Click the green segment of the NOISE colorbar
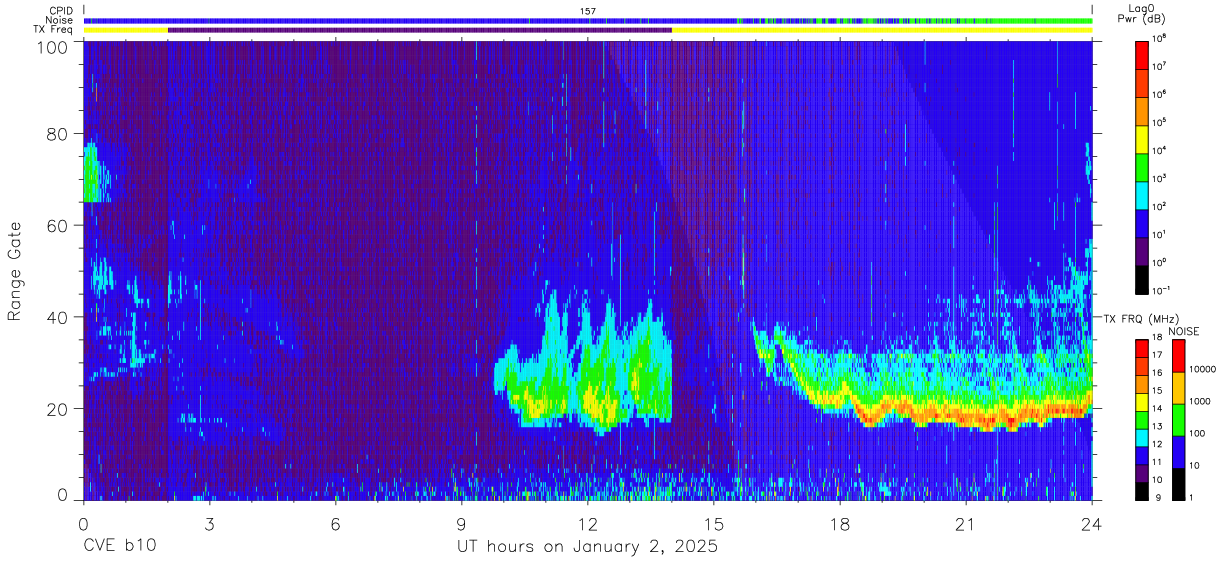This screenshot has width=1228, height=567. (1179, 420)
